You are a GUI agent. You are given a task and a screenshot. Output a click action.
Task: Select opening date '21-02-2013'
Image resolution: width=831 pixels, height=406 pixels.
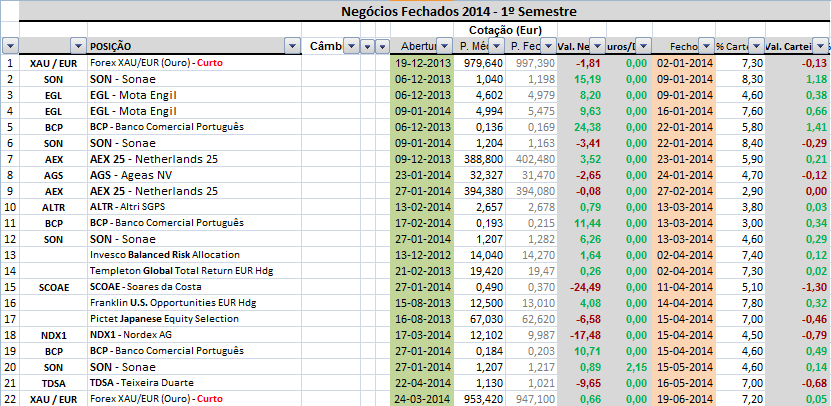coord(423,271)
